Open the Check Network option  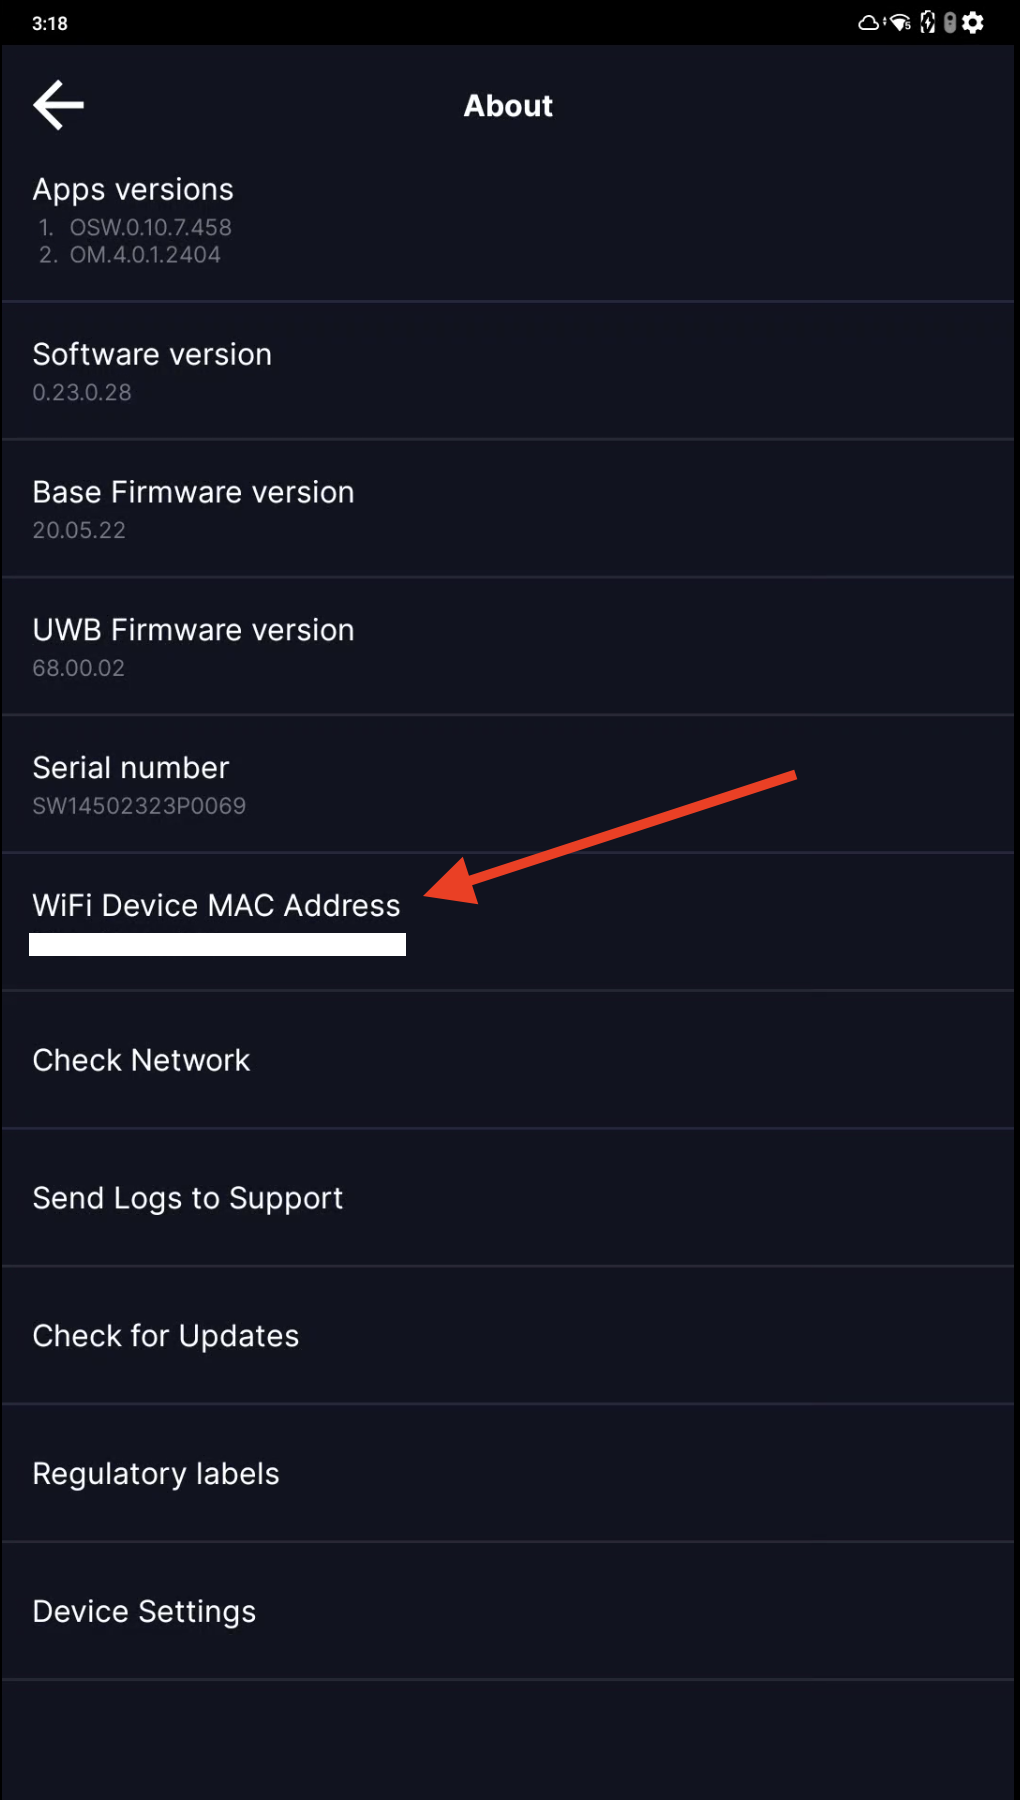pyautogui.click(x=141, y=1060)
